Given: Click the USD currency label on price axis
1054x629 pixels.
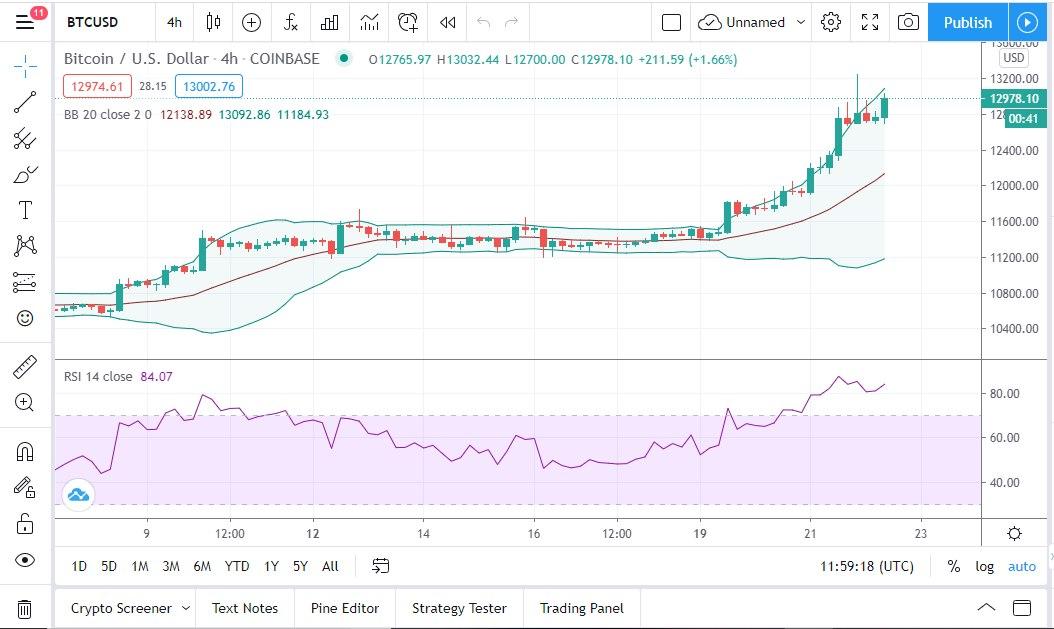Looking at the screenshot, I should pyautogui.click(x=1014, y=58).
